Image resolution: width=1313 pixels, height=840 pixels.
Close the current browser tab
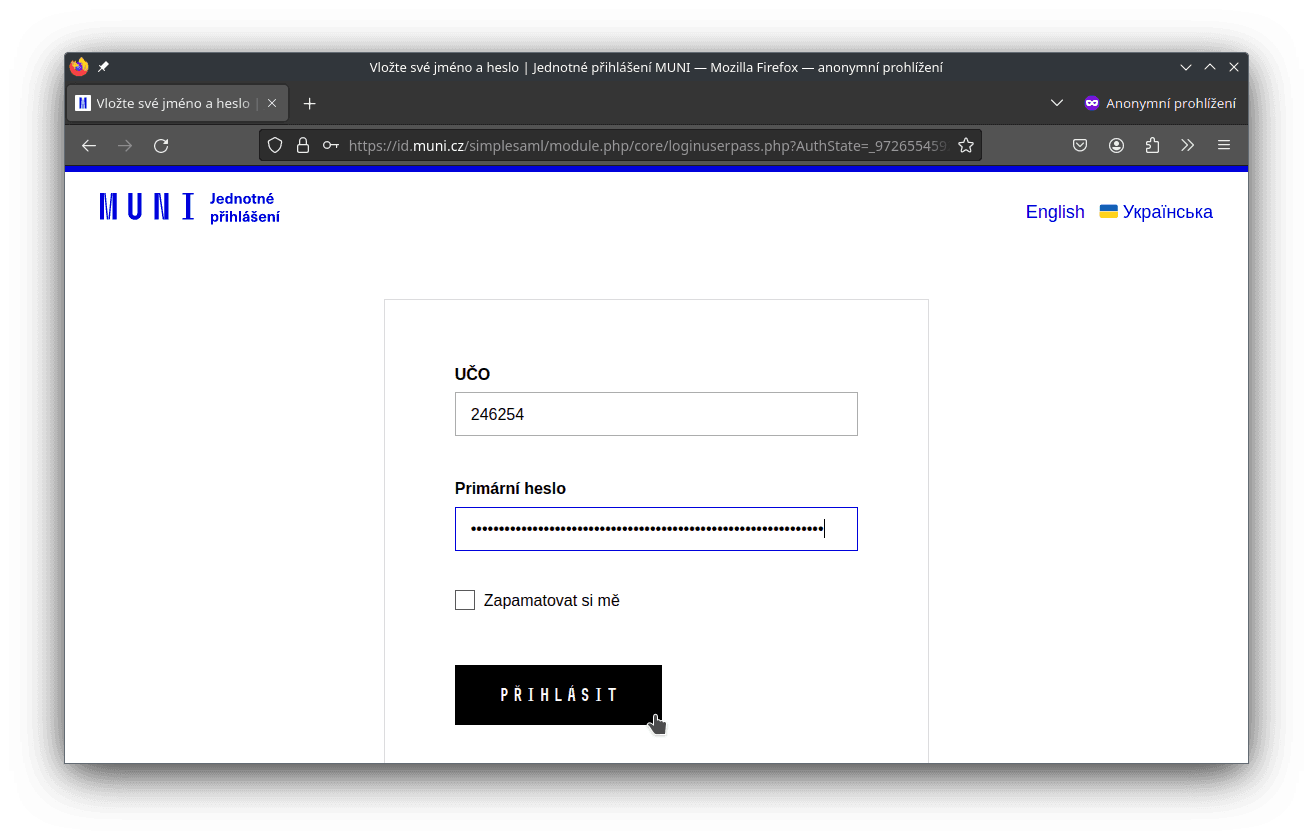[272, 103]
